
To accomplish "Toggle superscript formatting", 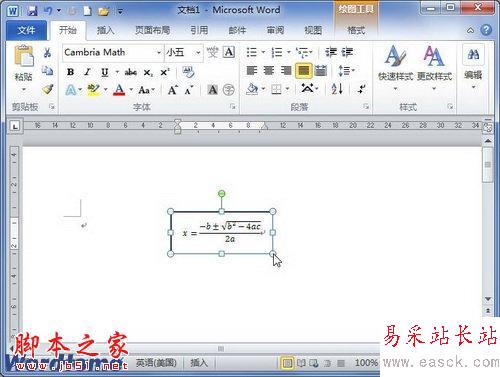I will pos(165,72).
